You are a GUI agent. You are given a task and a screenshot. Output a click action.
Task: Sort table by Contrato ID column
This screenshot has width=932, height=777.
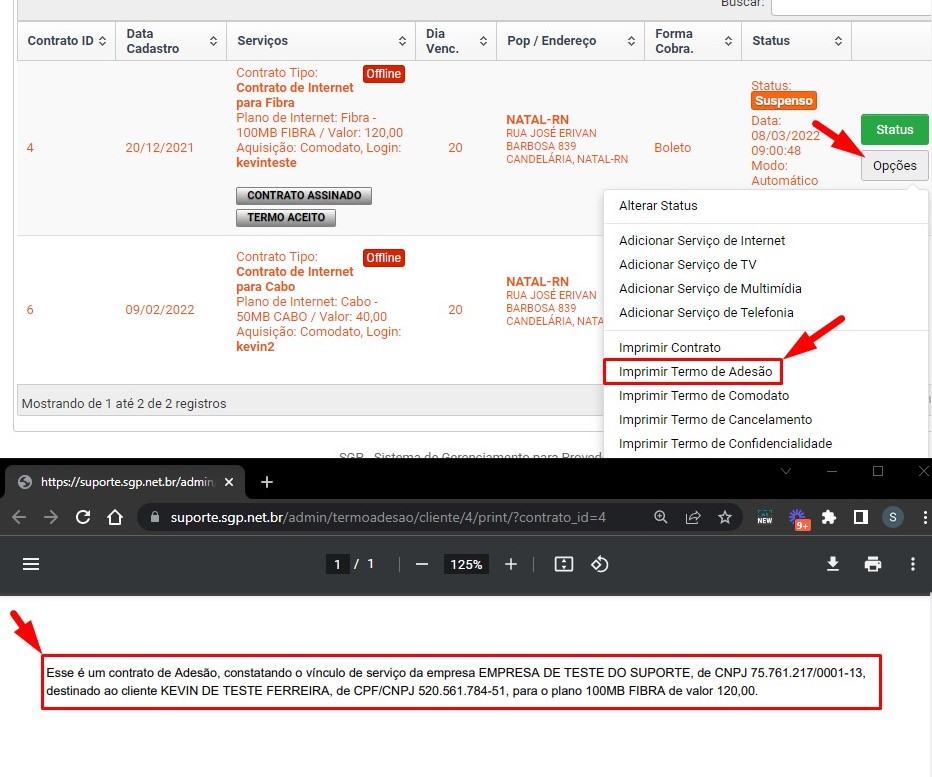pyautogui.click(x=67, y=41)
